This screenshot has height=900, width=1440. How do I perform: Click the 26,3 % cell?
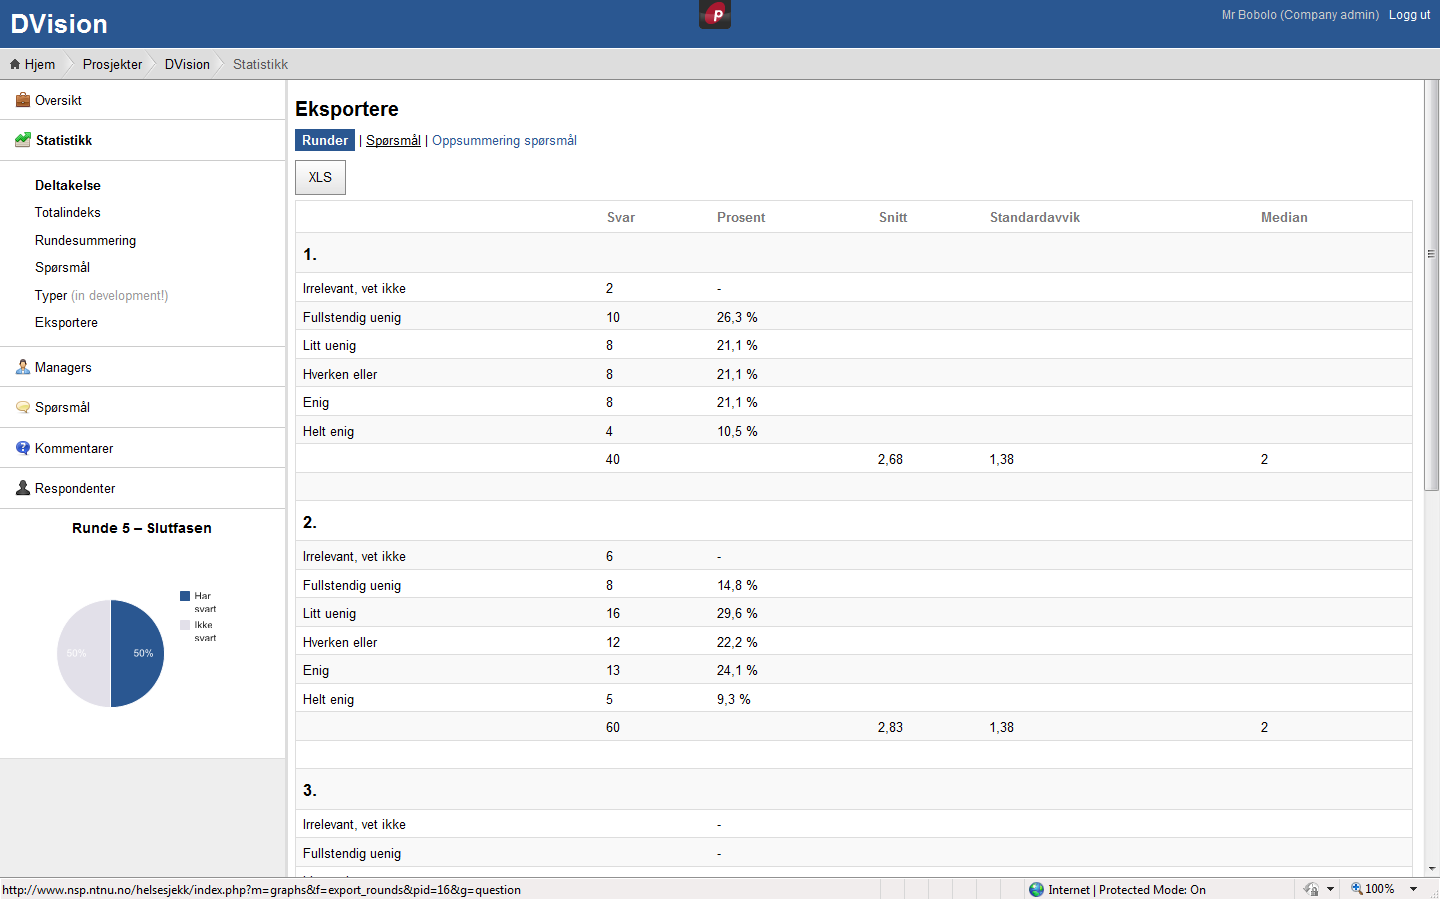click(737, 317)
